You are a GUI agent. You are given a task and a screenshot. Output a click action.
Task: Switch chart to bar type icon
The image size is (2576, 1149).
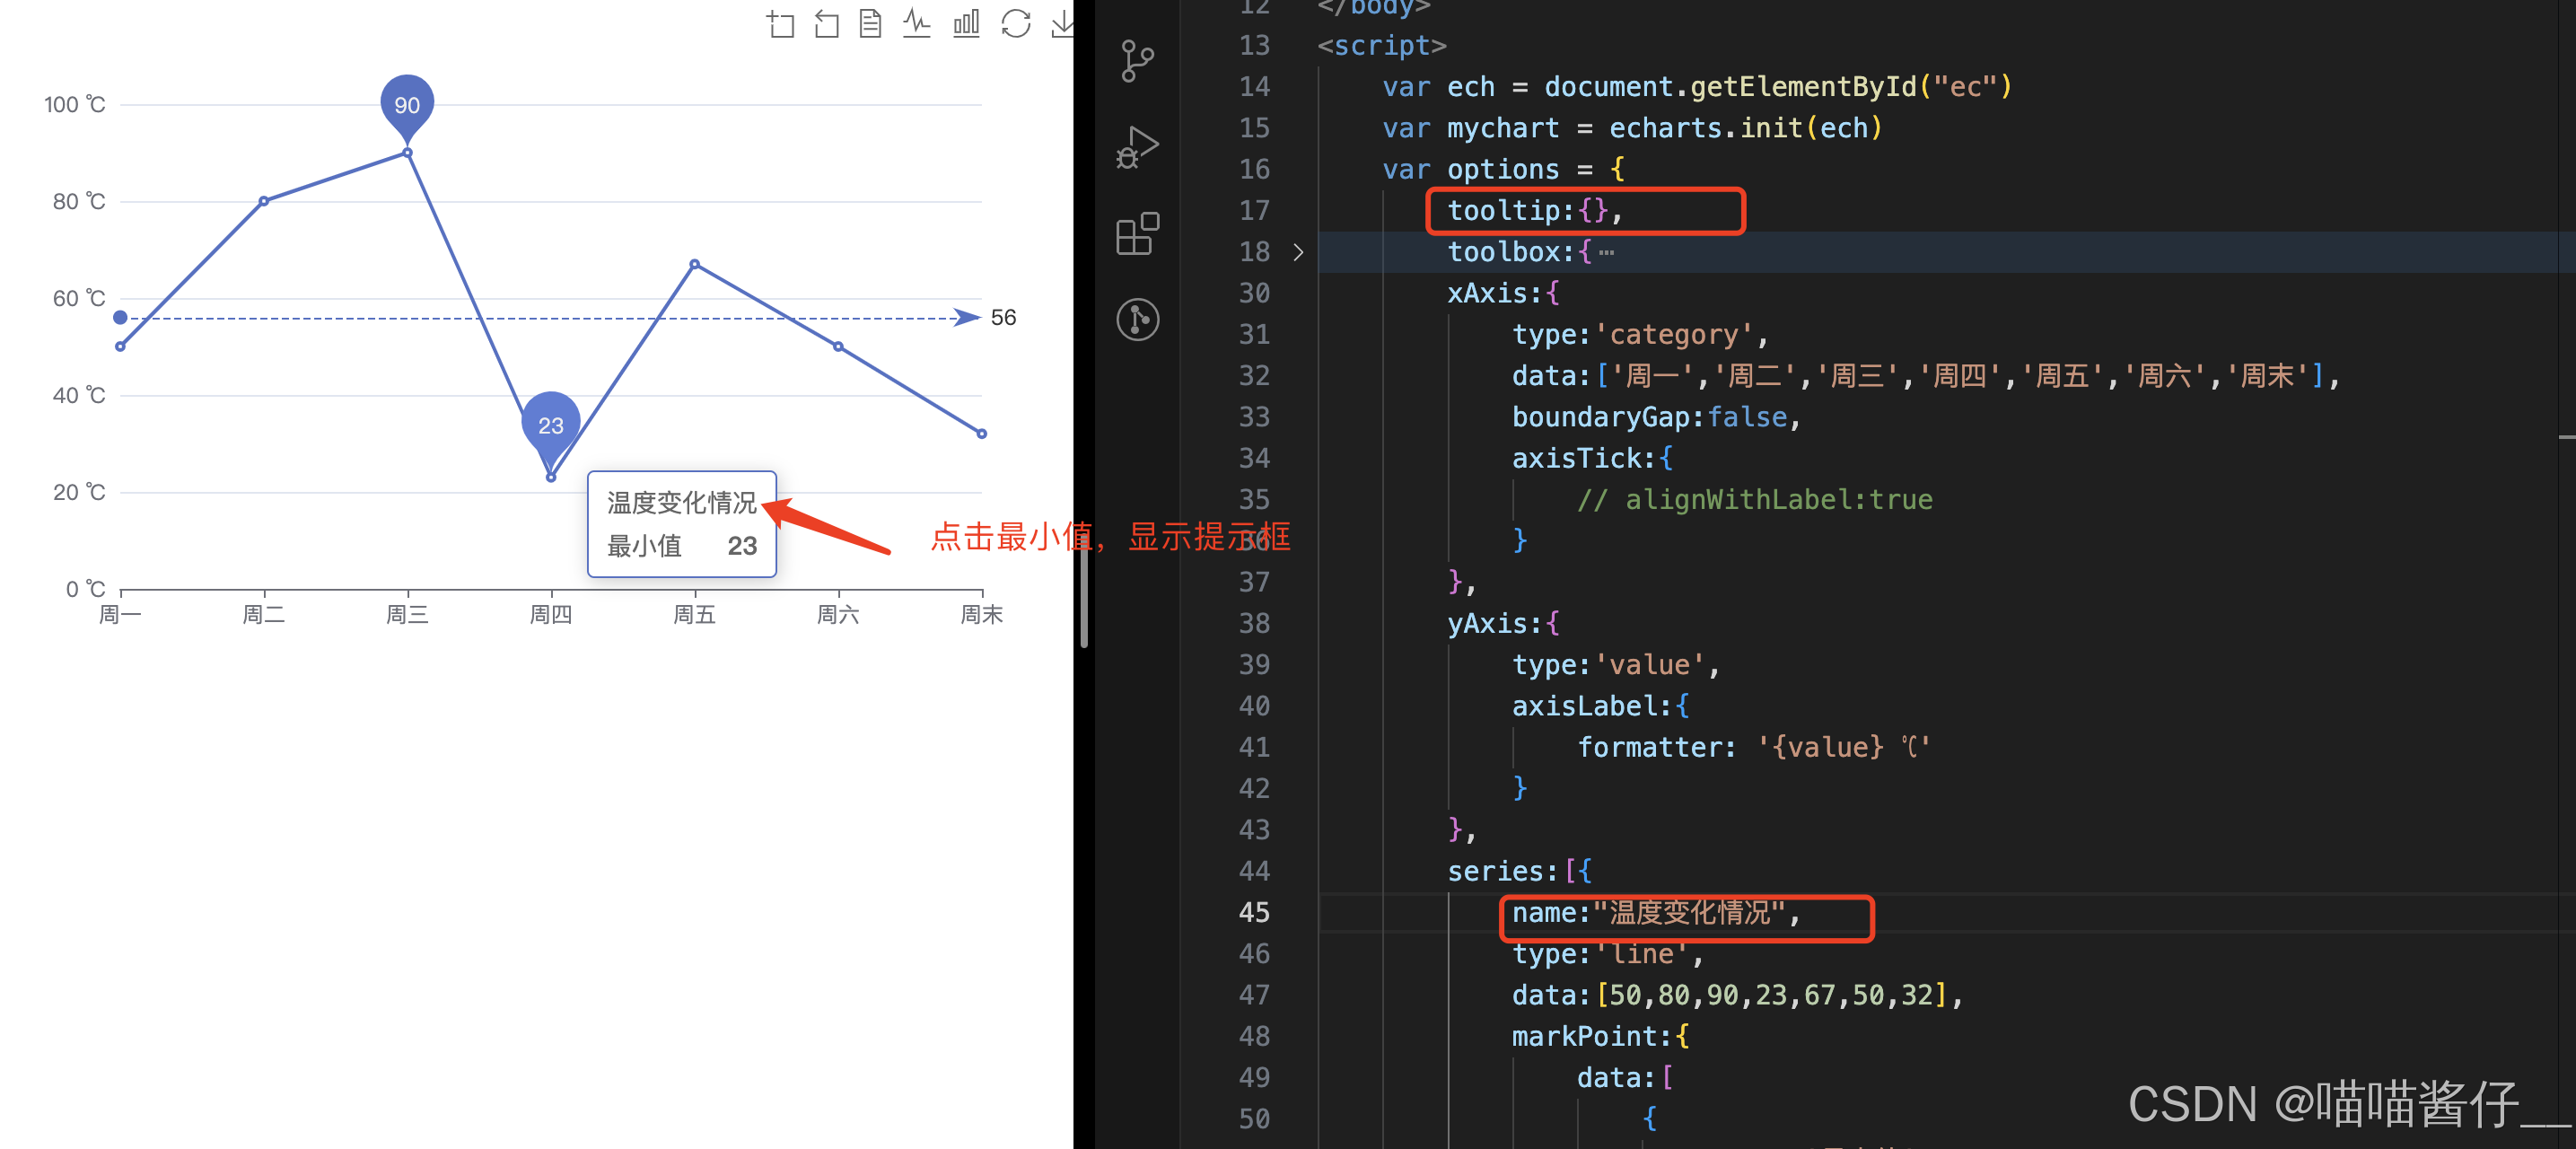(966, 23)
